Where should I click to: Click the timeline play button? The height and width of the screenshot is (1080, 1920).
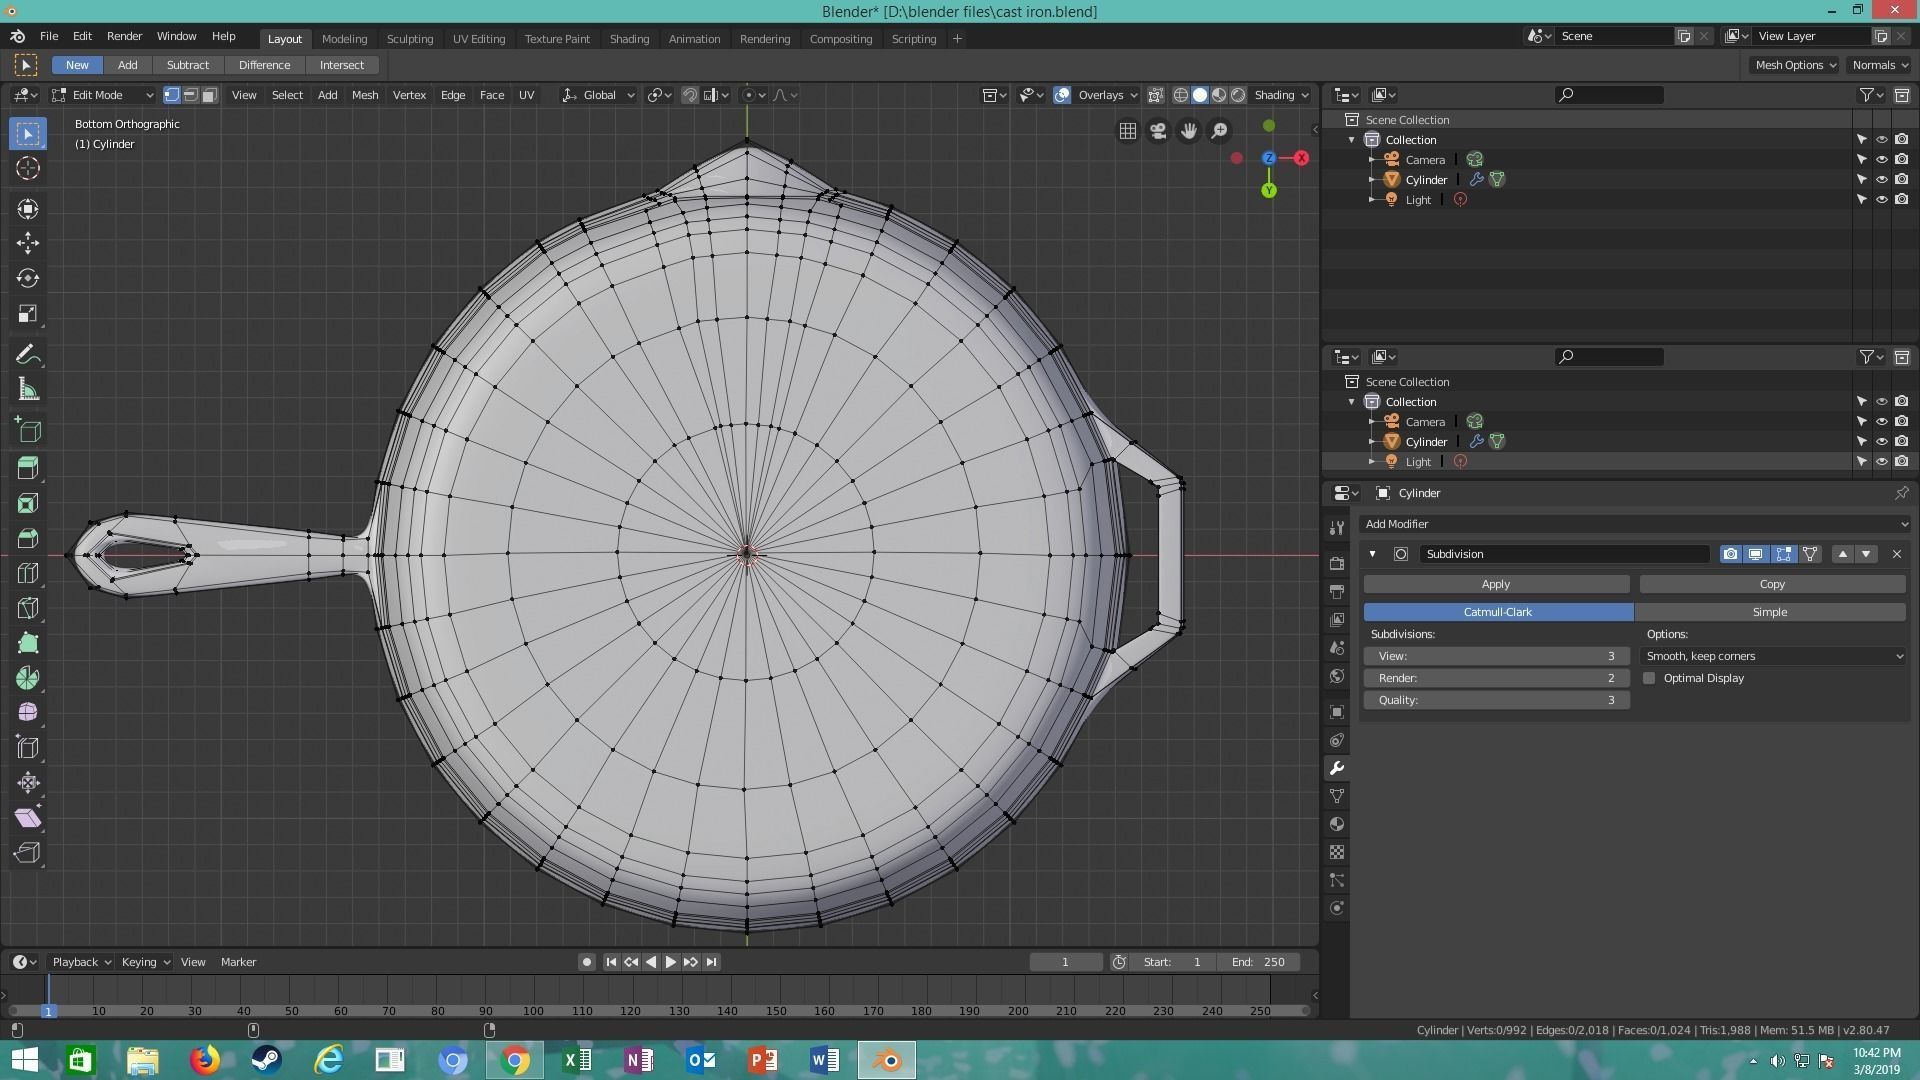[x=671, y=962]
